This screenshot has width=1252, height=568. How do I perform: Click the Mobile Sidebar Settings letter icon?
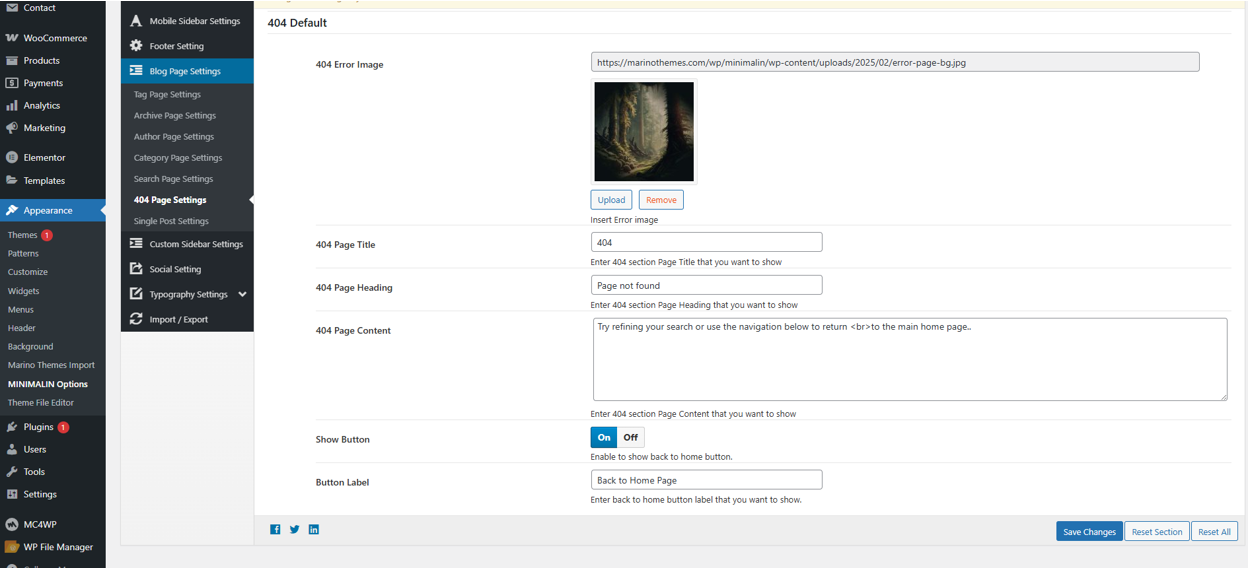(x=136, y=21)
